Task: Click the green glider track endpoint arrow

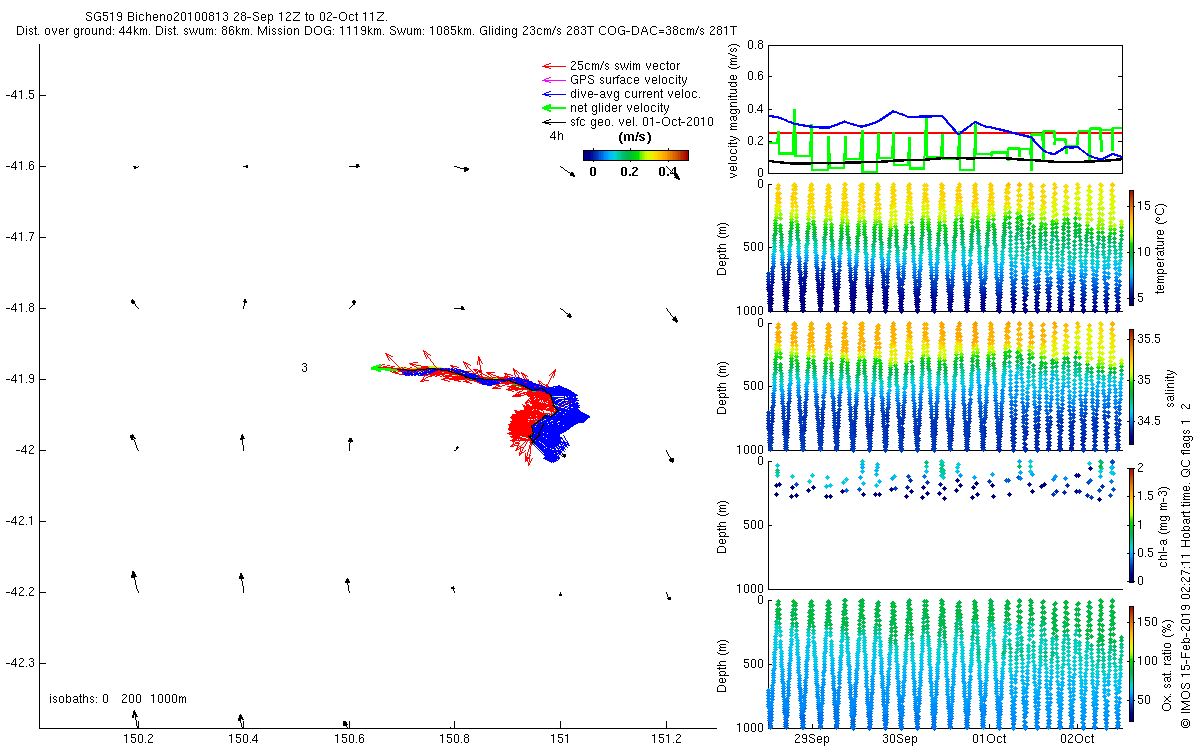Action: 377,368
